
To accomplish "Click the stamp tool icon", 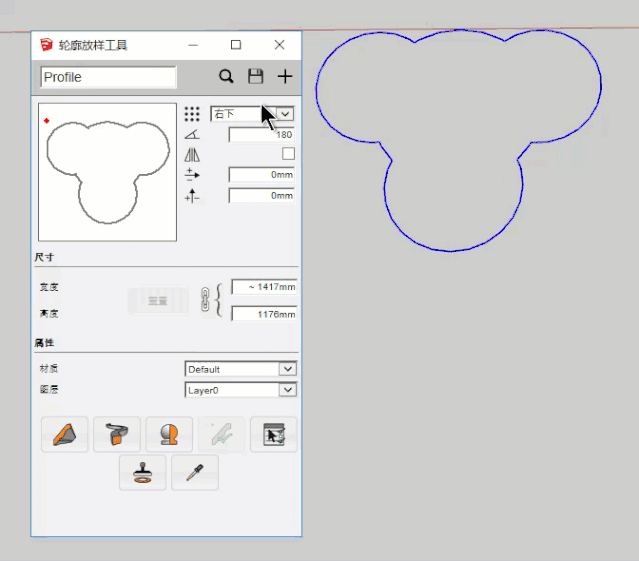I will [x=143, y=472].
